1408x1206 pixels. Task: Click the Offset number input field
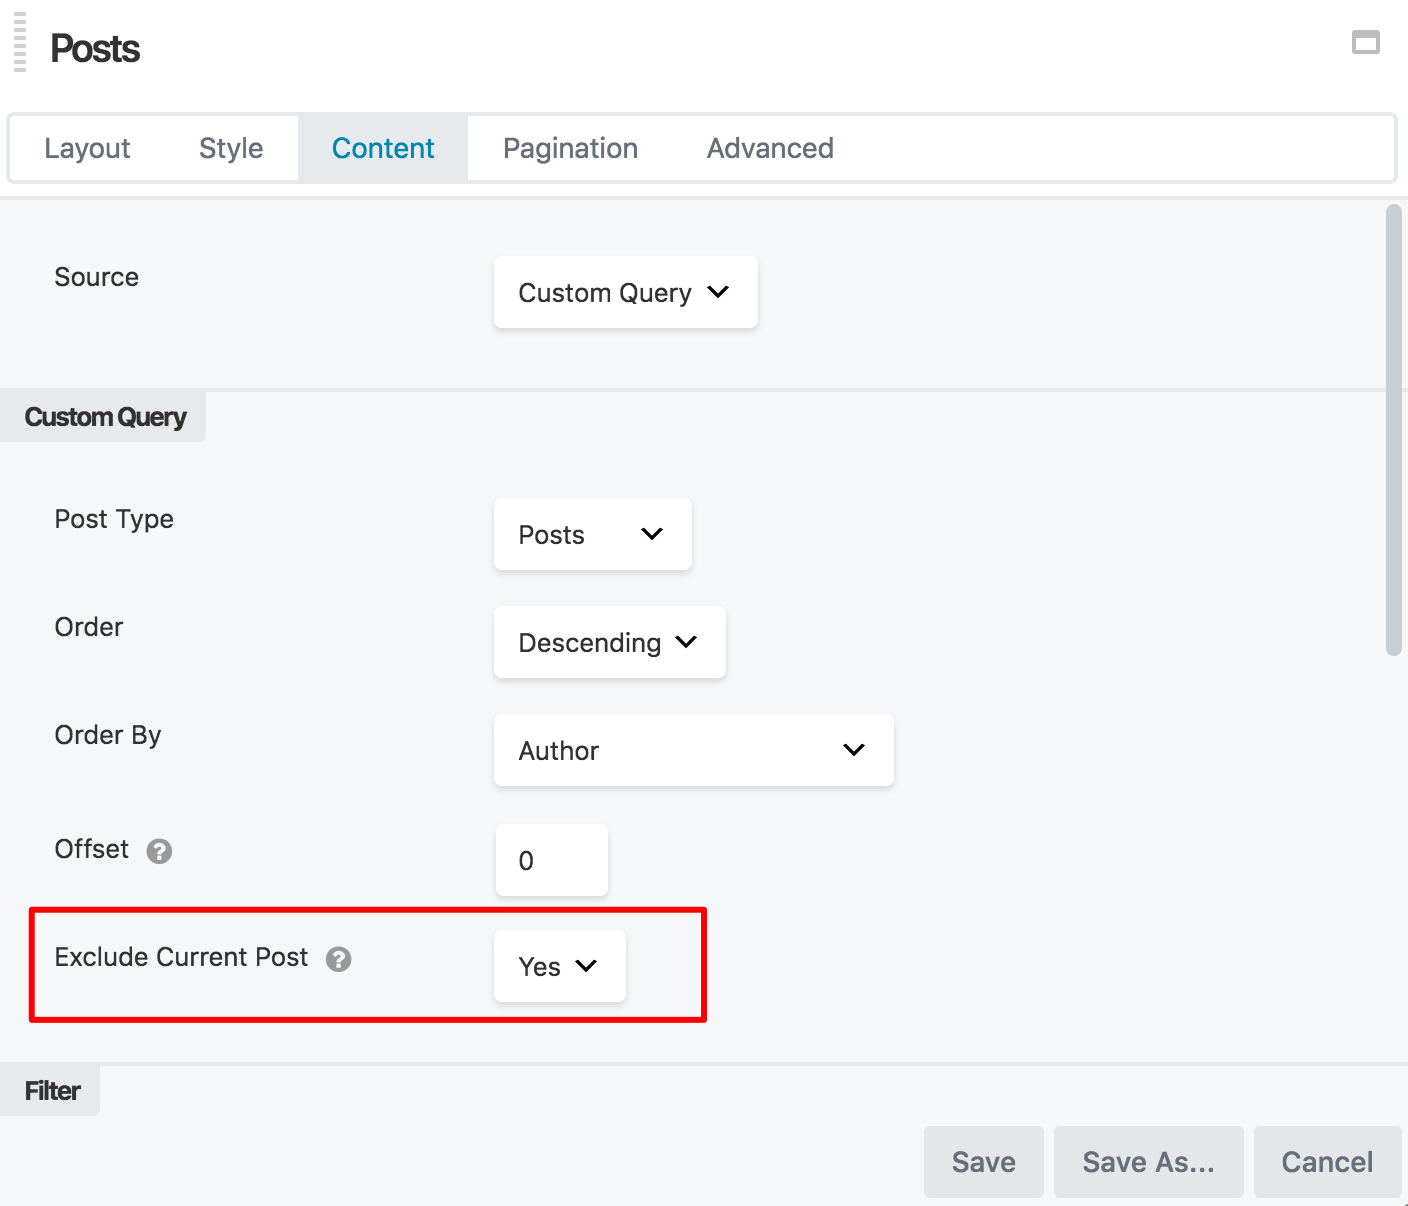(x=551, y=860)
